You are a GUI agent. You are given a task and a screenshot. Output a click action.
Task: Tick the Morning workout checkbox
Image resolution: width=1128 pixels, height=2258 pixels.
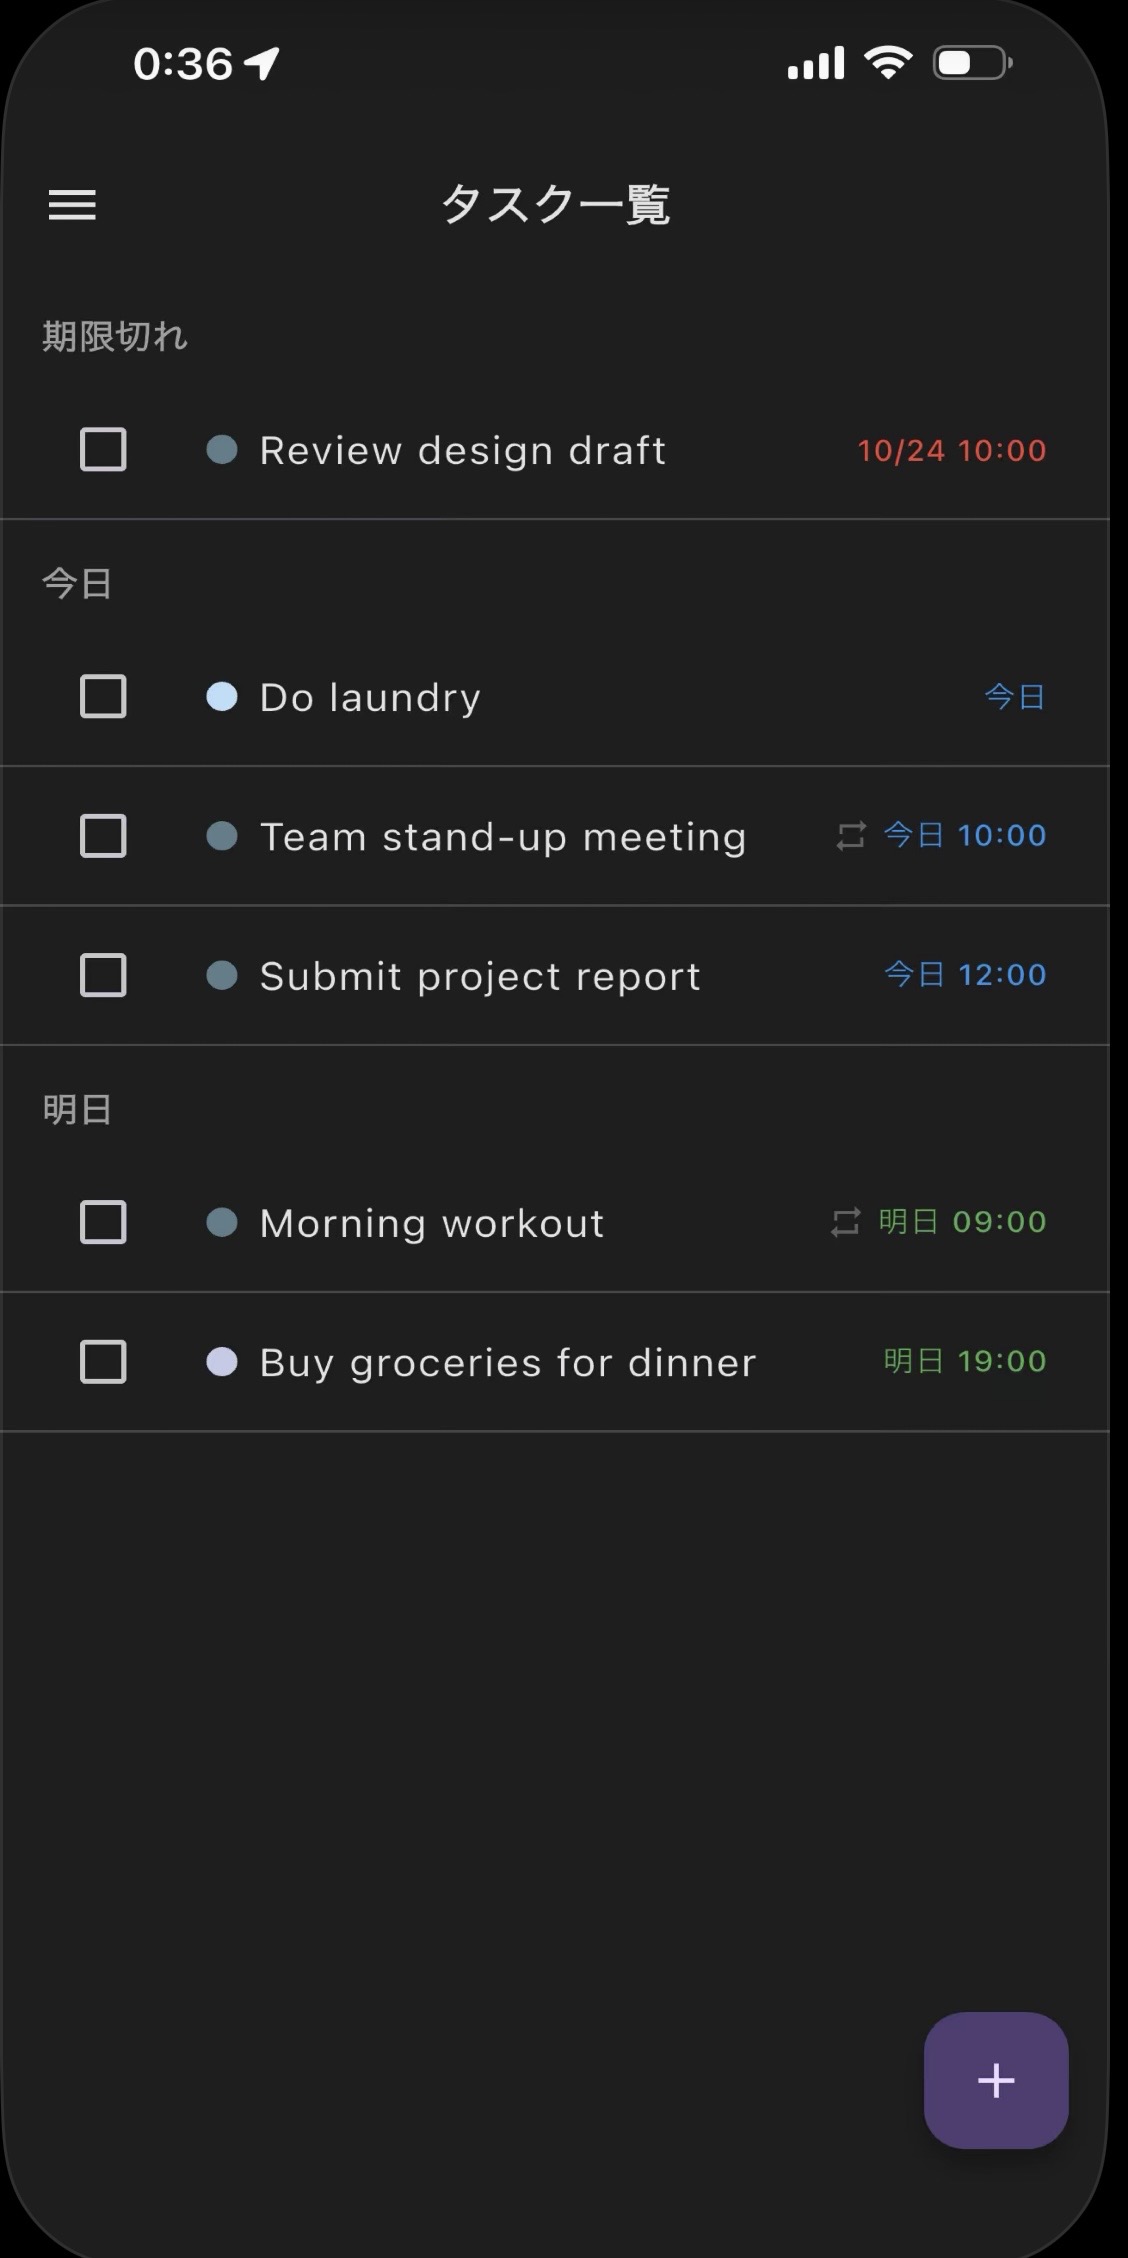point(103,1222)
